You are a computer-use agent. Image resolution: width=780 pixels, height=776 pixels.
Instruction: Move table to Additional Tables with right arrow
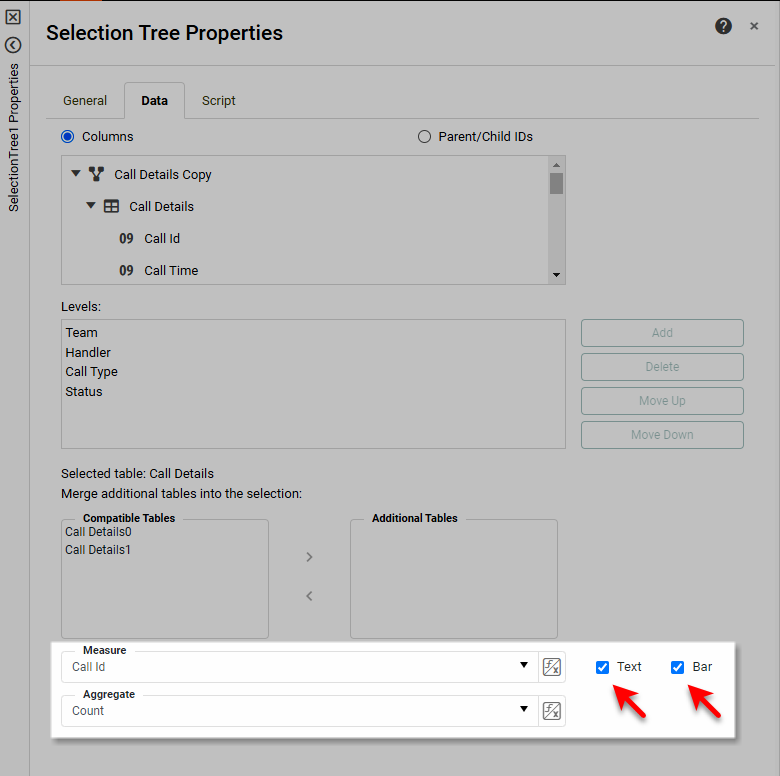coord(309,557)
